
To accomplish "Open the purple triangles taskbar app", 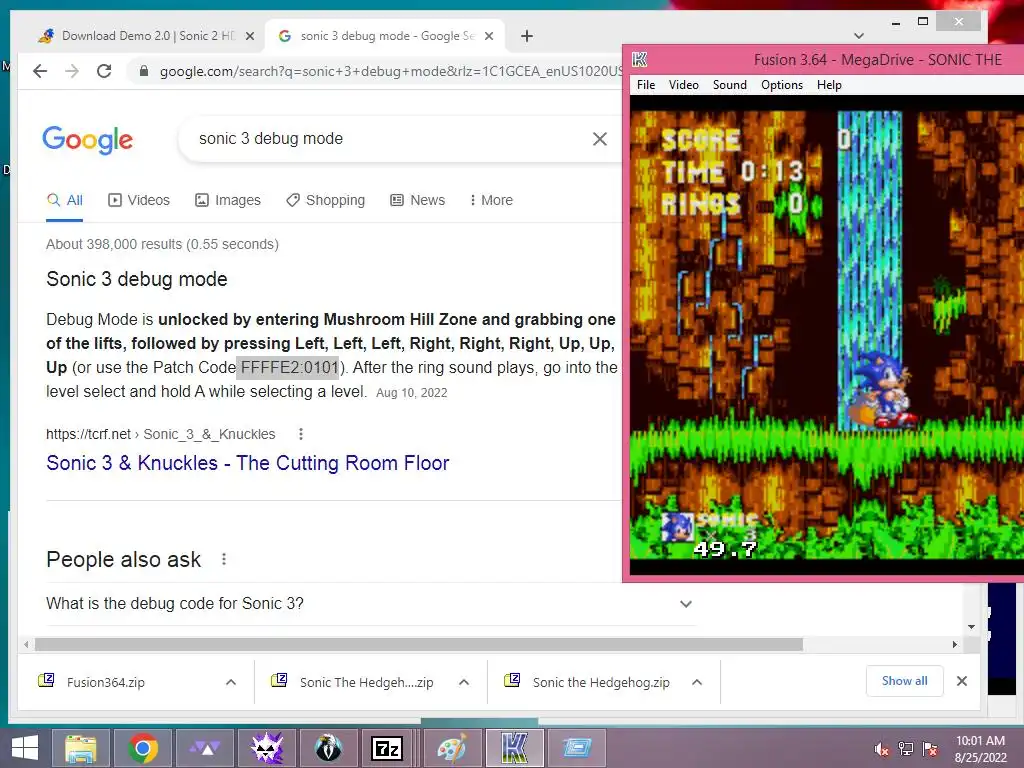I will tap(204, 748).
